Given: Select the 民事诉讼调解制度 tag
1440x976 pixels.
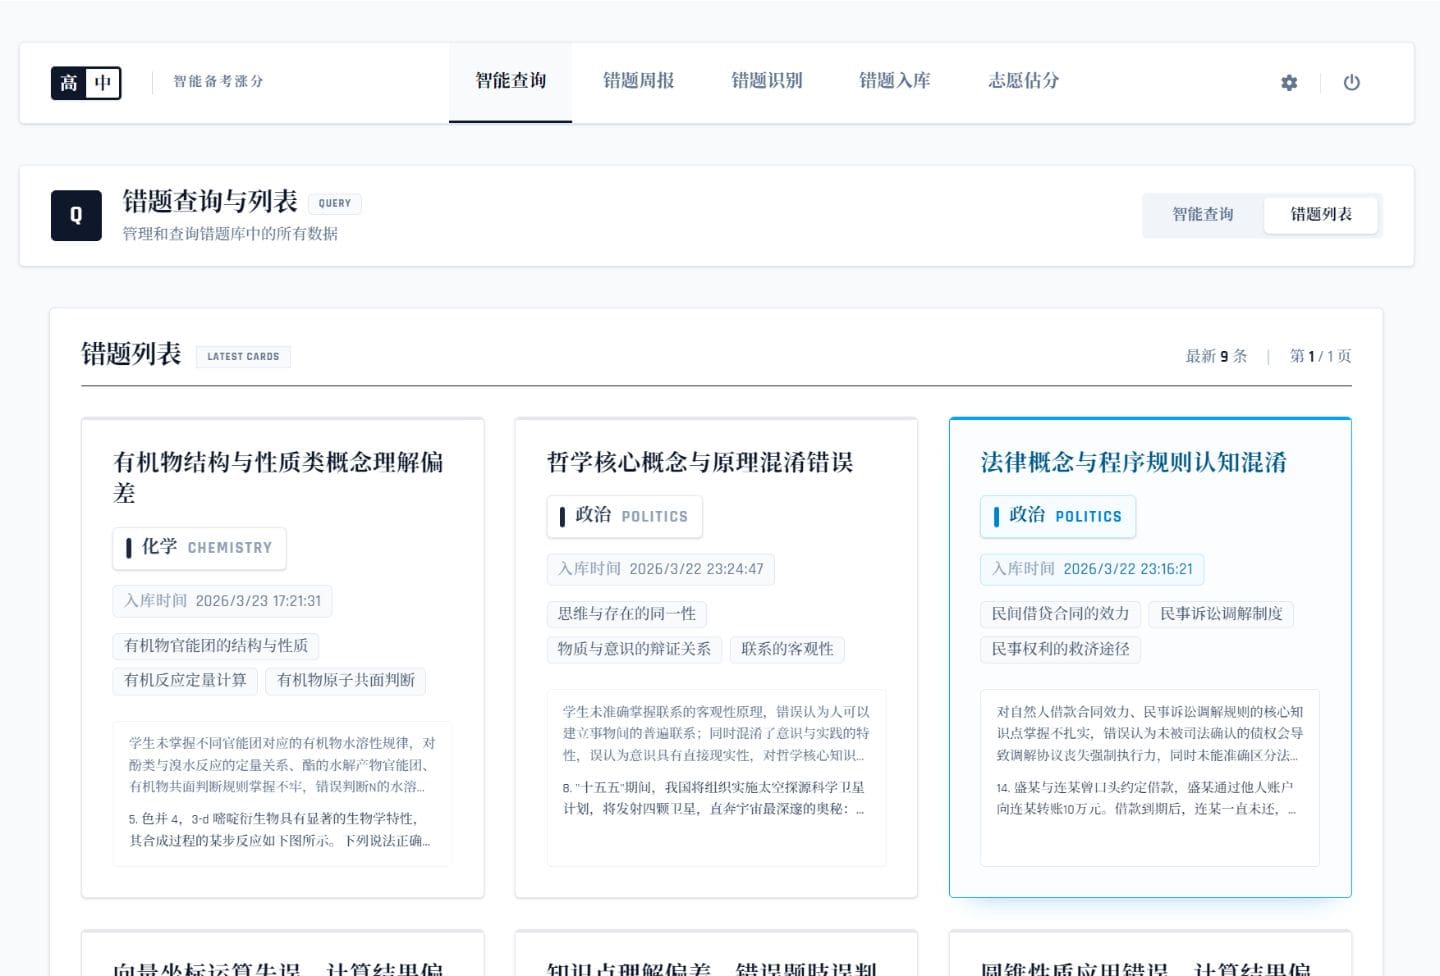Looking at the screenshot, I should coord(1220,614).
